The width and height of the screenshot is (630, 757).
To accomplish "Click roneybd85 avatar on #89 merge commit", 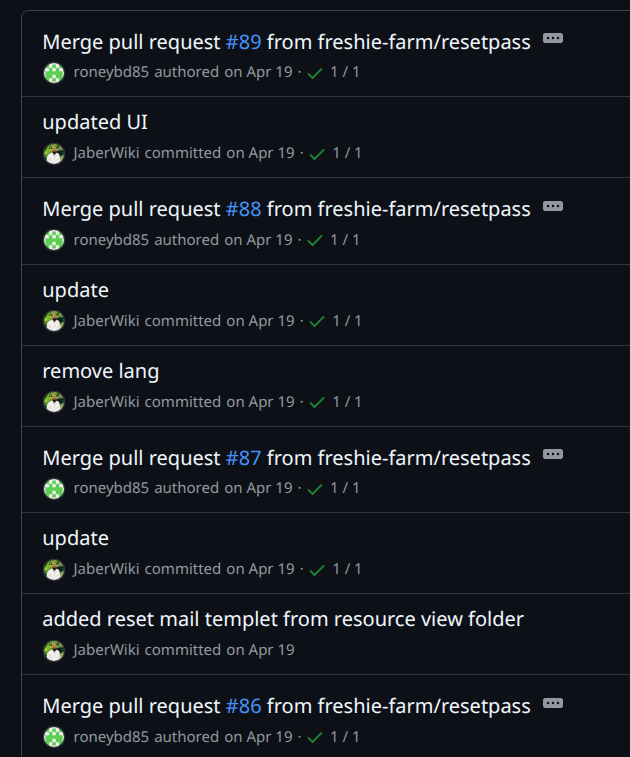I will (54, 73).
